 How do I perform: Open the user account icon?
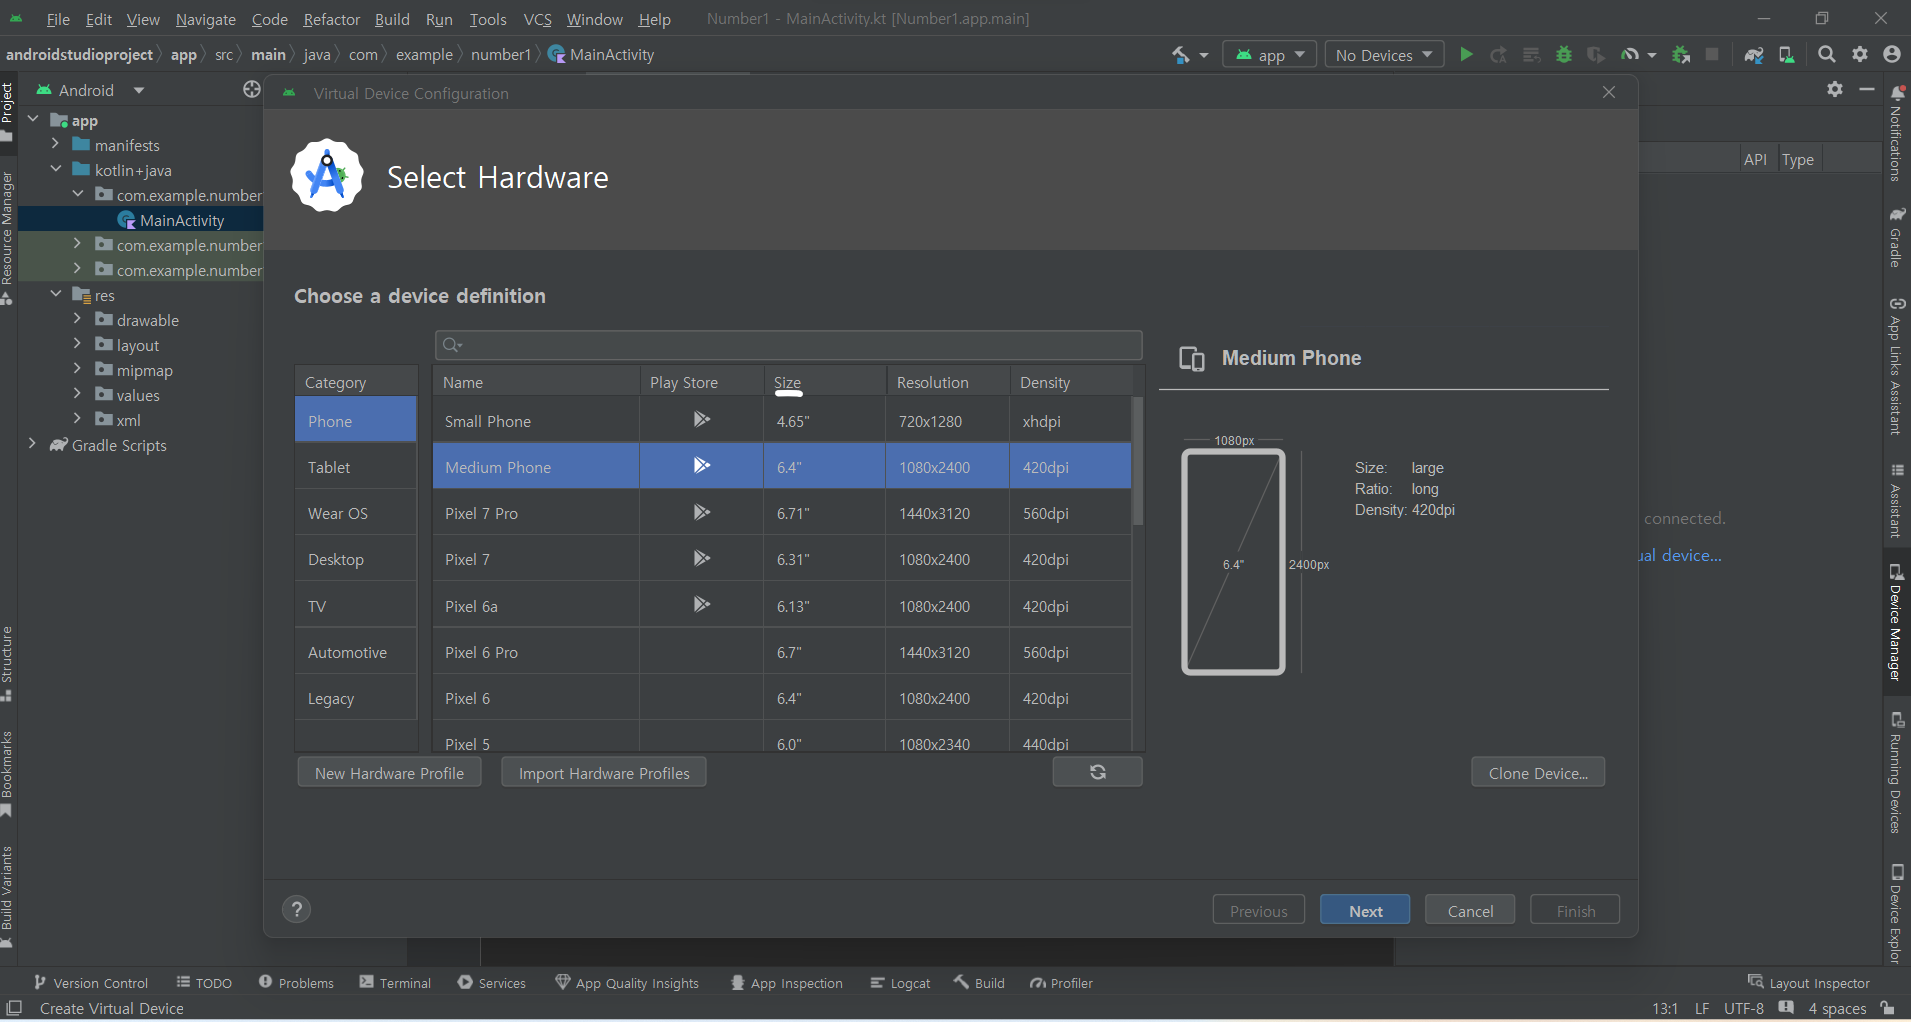tap(1892, 55)
